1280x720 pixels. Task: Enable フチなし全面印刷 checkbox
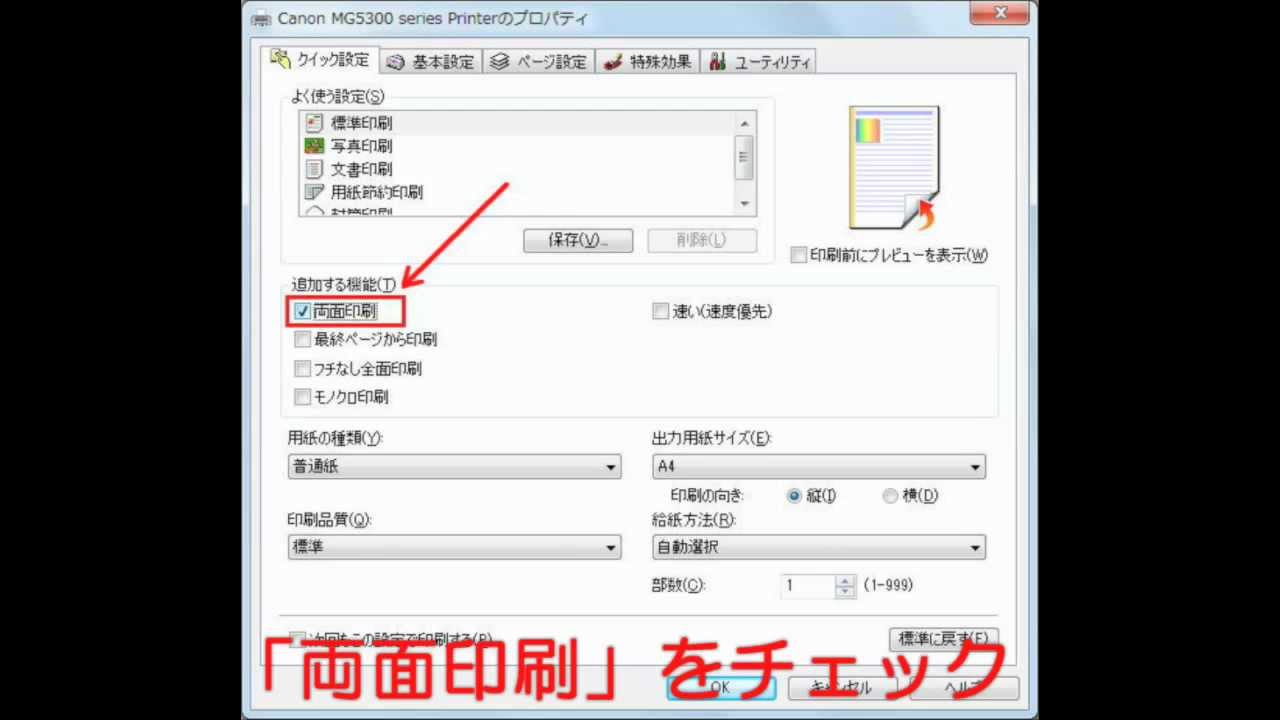302,369
